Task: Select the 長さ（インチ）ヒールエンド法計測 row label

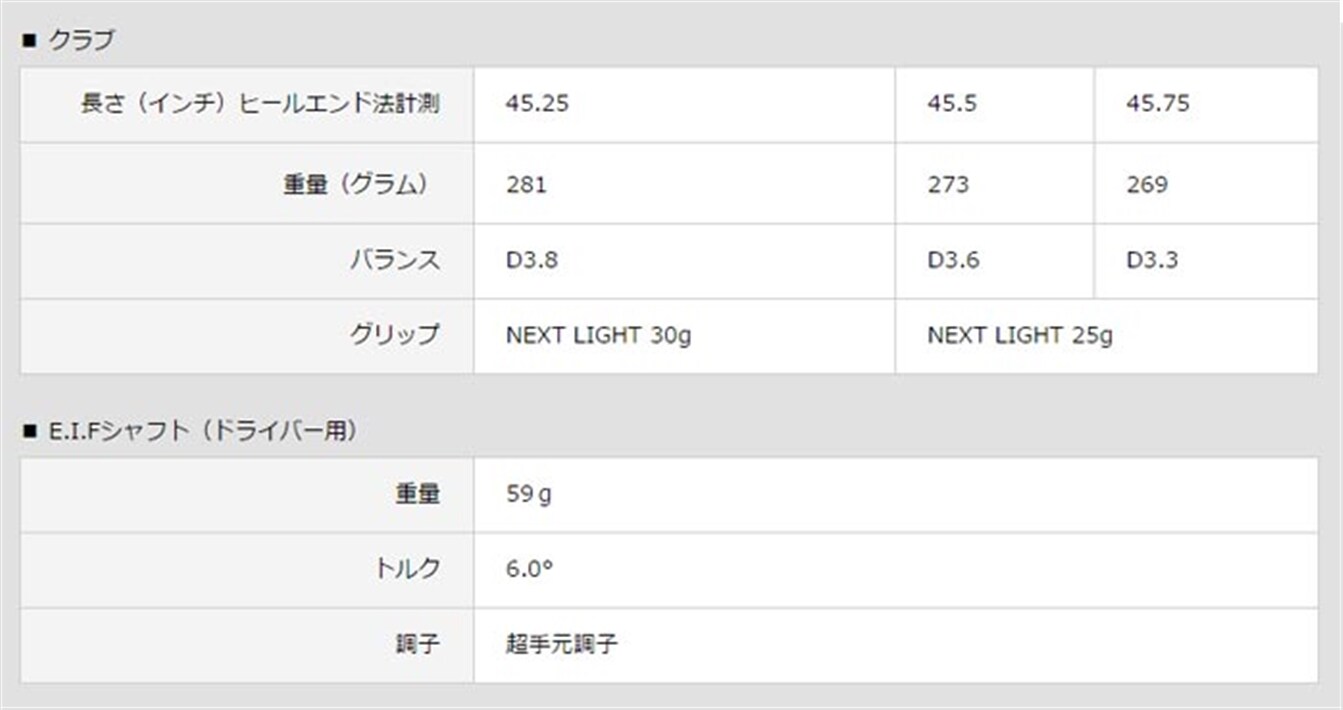Action: click(x=259, y=104)
